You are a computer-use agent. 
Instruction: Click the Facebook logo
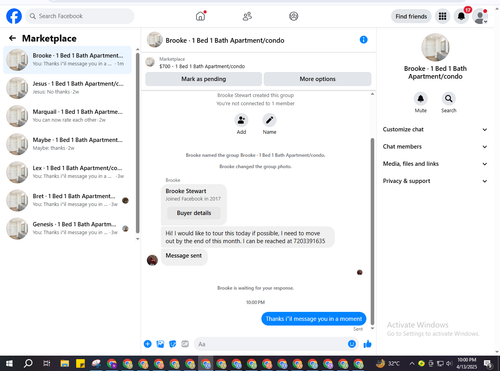click(x=14, y=16)
